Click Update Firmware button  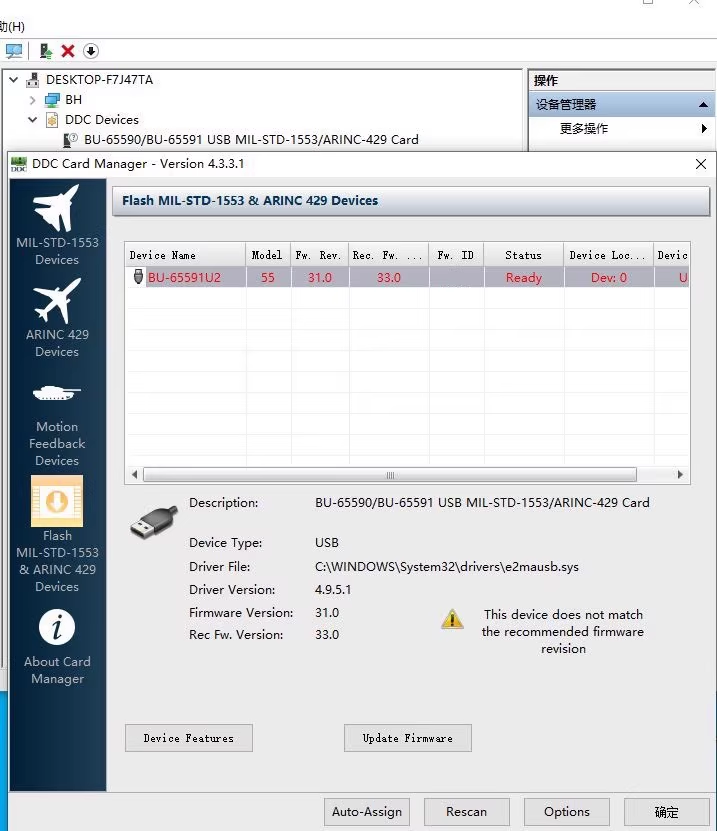pos(408,738)
